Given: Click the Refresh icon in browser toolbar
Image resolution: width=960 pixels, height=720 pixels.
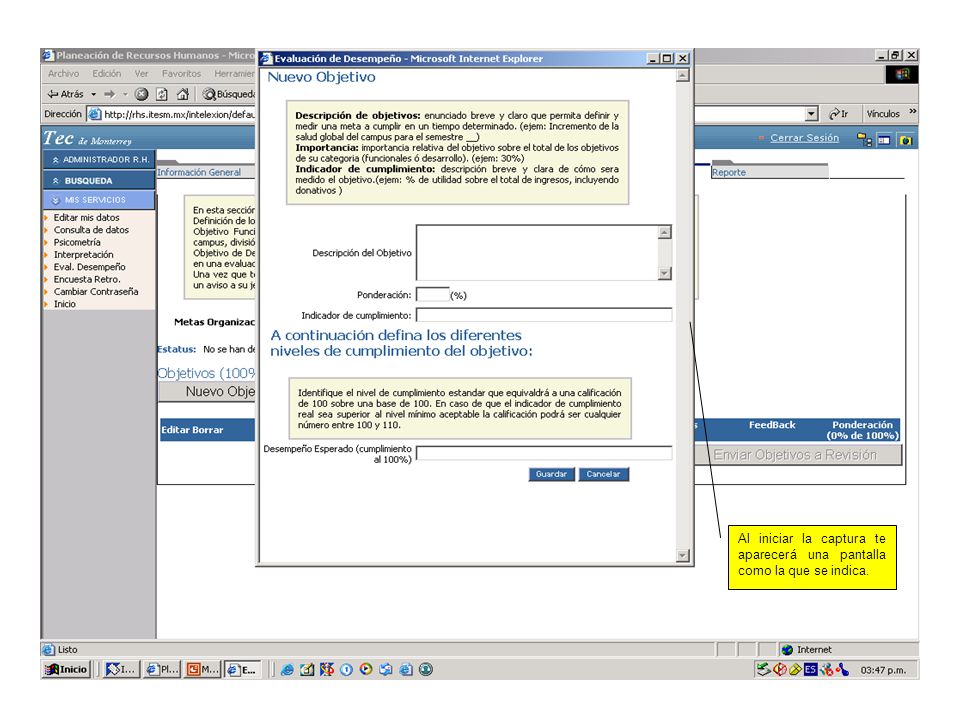Looking at the screenshot, I should click(x=162, y=94).
